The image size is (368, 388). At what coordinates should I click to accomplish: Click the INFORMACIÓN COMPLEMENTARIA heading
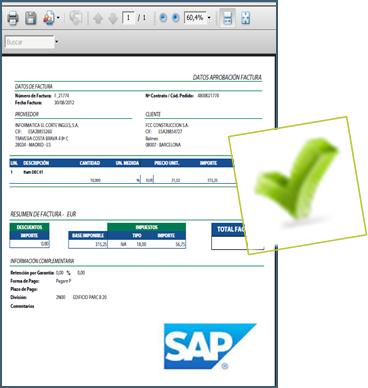click(42, 261)
